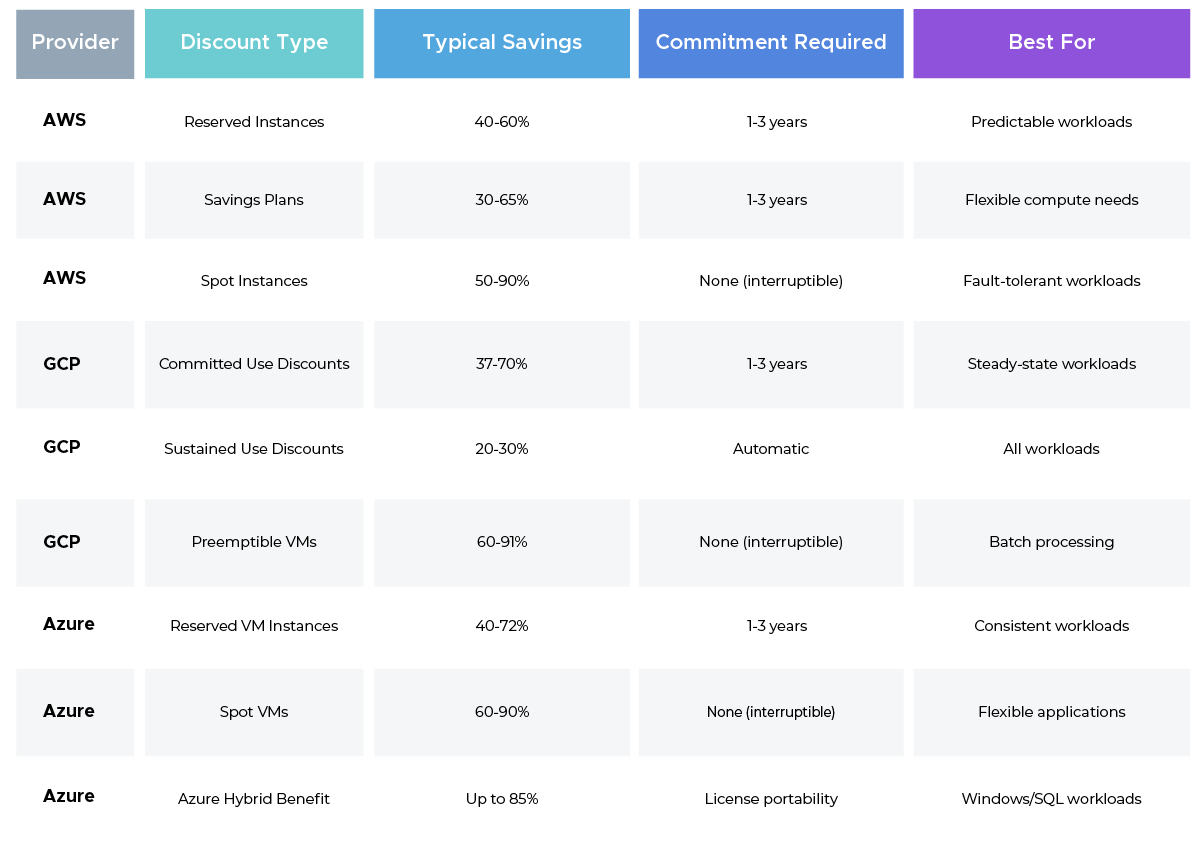
Task: Click the Automatic commitment cell
Action: (770, 448)
